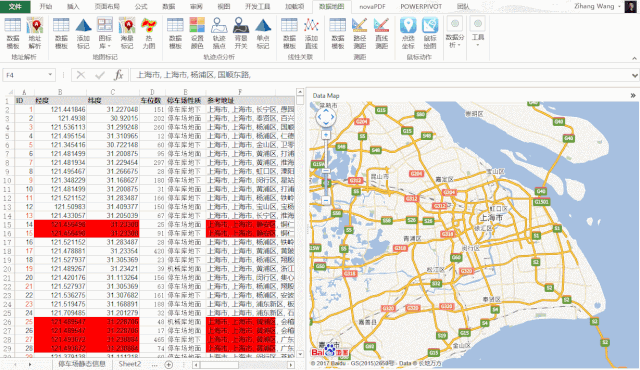Open the Sheet2 worksheet tab
Viewport: 640px width, 370px height.
tap(129, 364)
